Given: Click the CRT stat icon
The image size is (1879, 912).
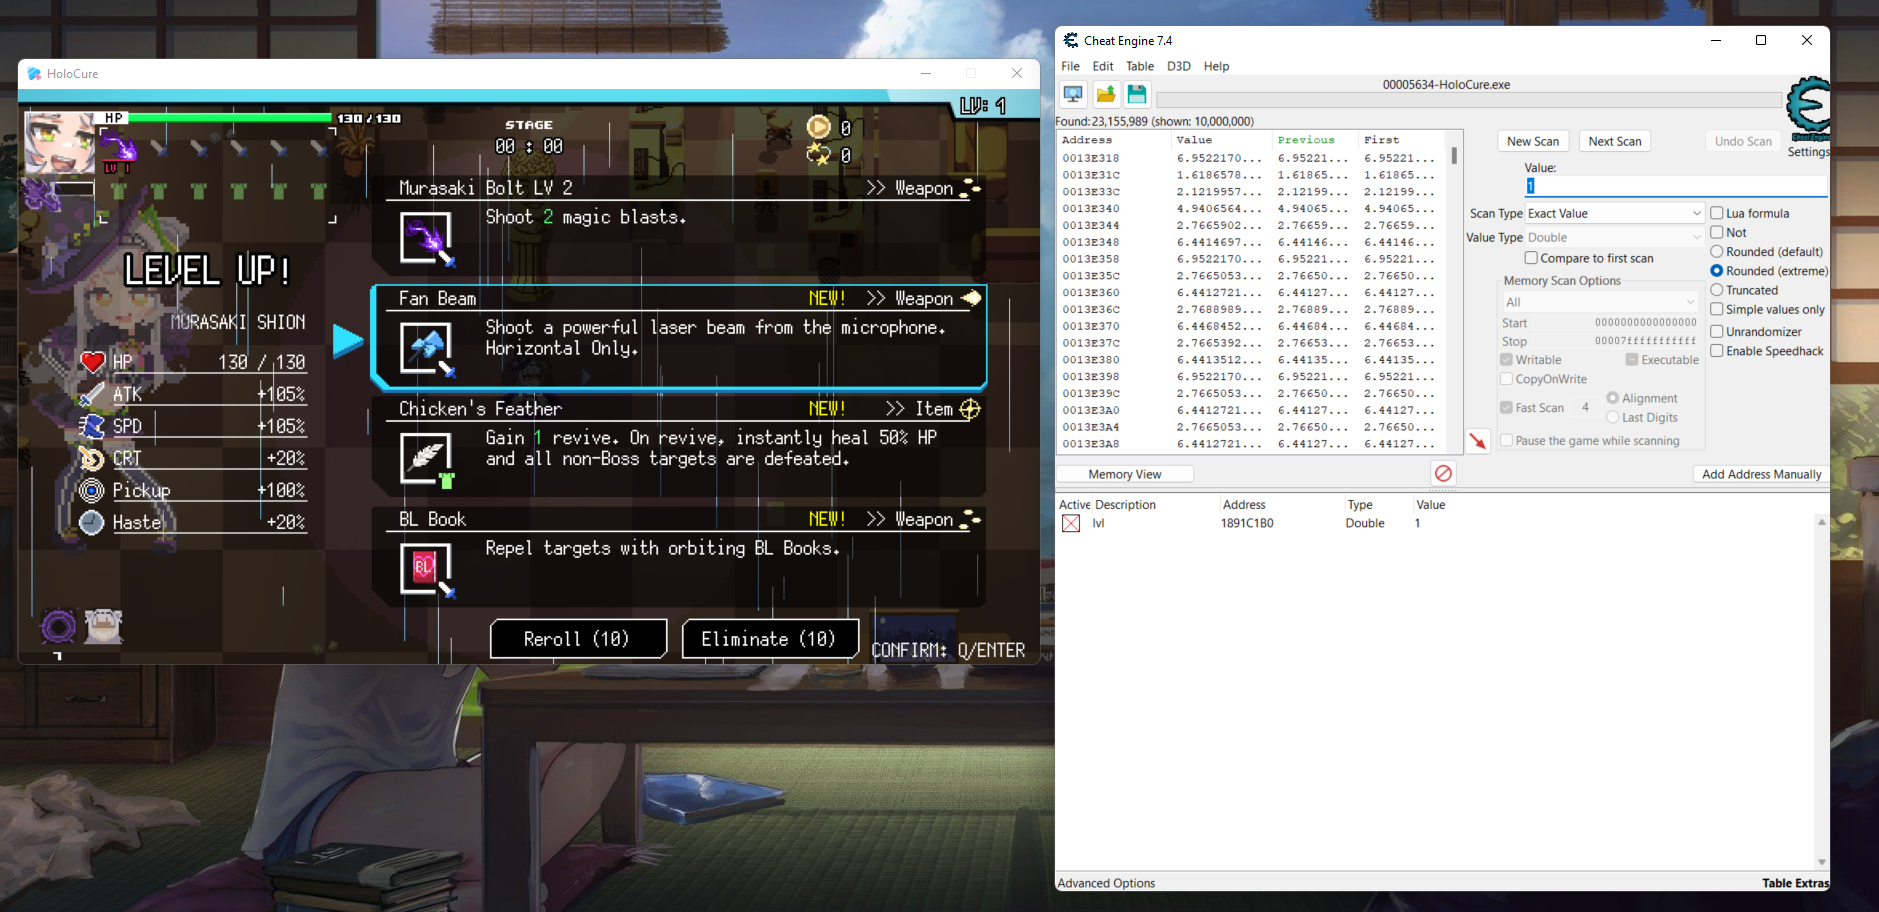Looking at the screenshot, I should tap(93, 458).
